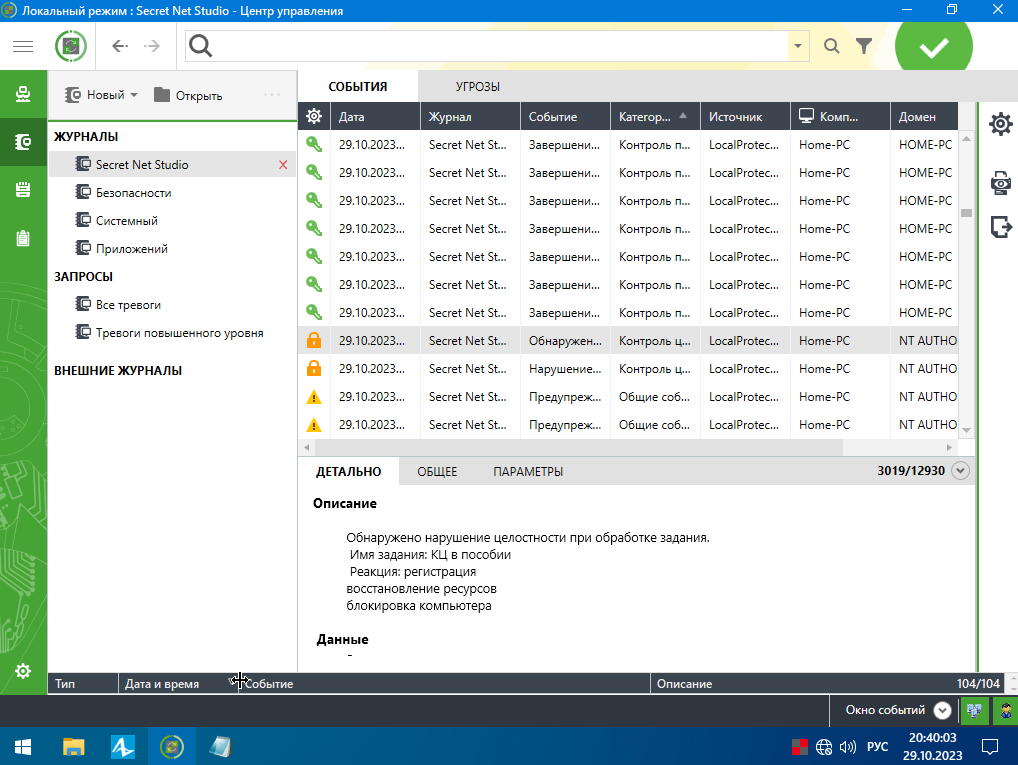
Task: Expand the search field dropdown arrow
Action: (798, 46)
